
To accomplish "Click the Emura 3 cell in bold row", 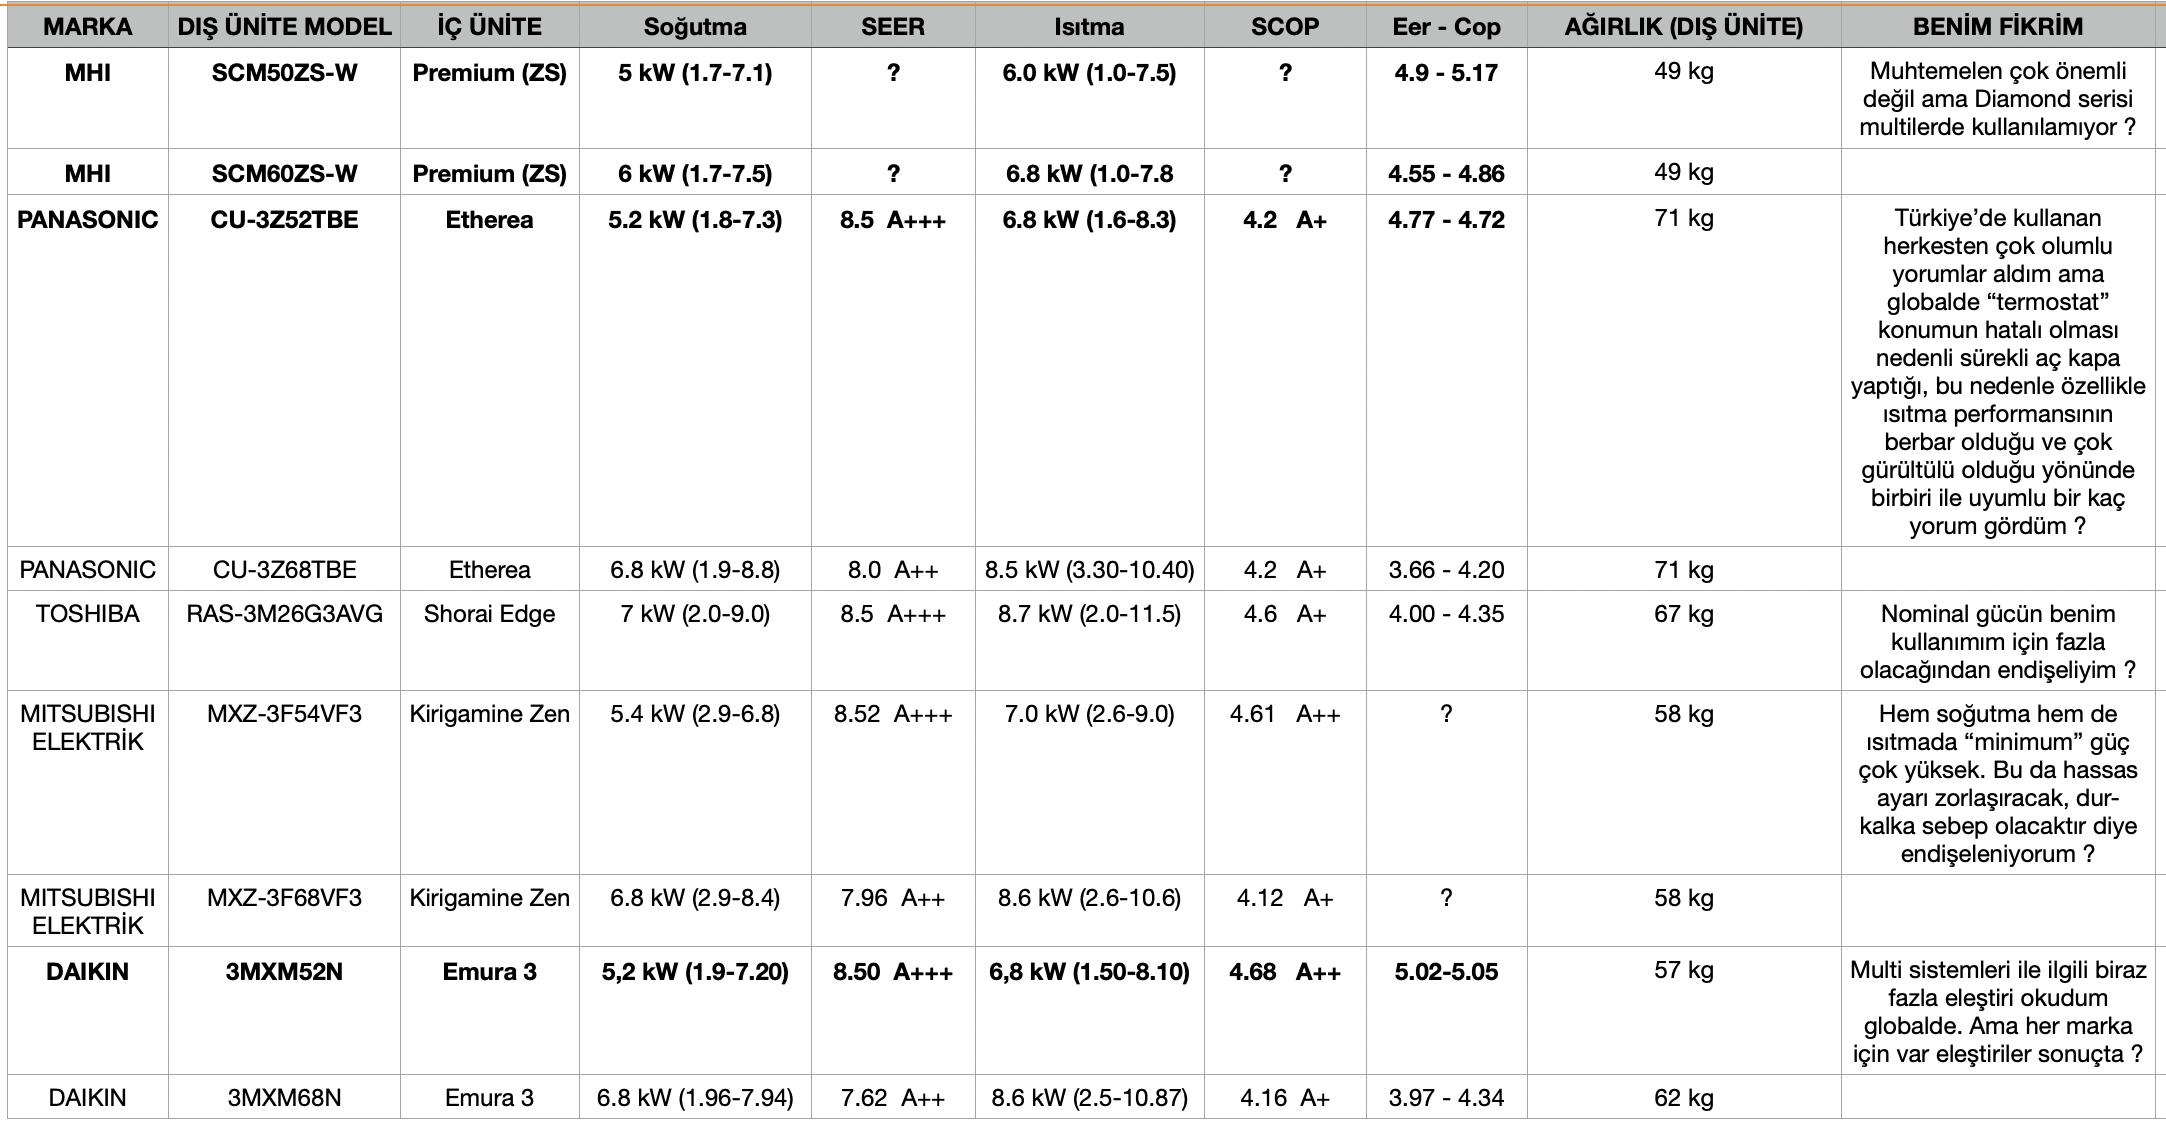I will 489,972.
